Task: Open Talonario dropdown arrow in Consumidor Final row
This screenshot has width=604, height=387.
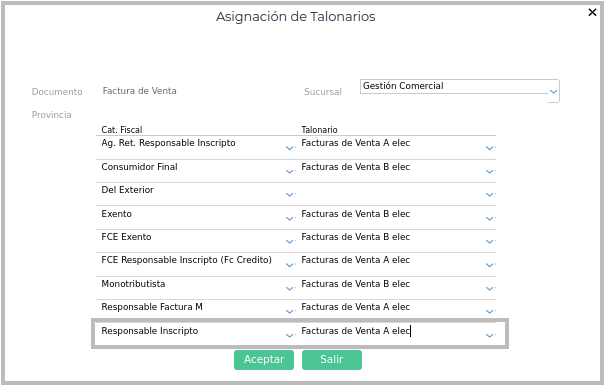Action: point(490,171)
